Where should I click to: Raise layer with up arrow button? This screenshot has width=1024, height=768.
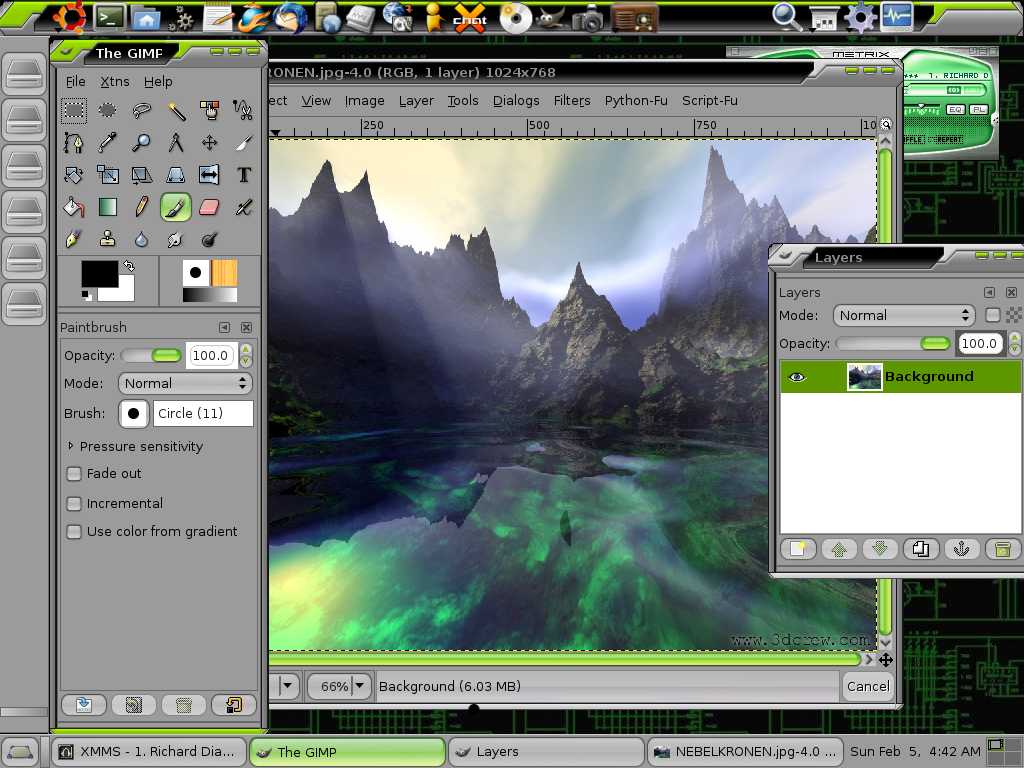coord(839,549)
